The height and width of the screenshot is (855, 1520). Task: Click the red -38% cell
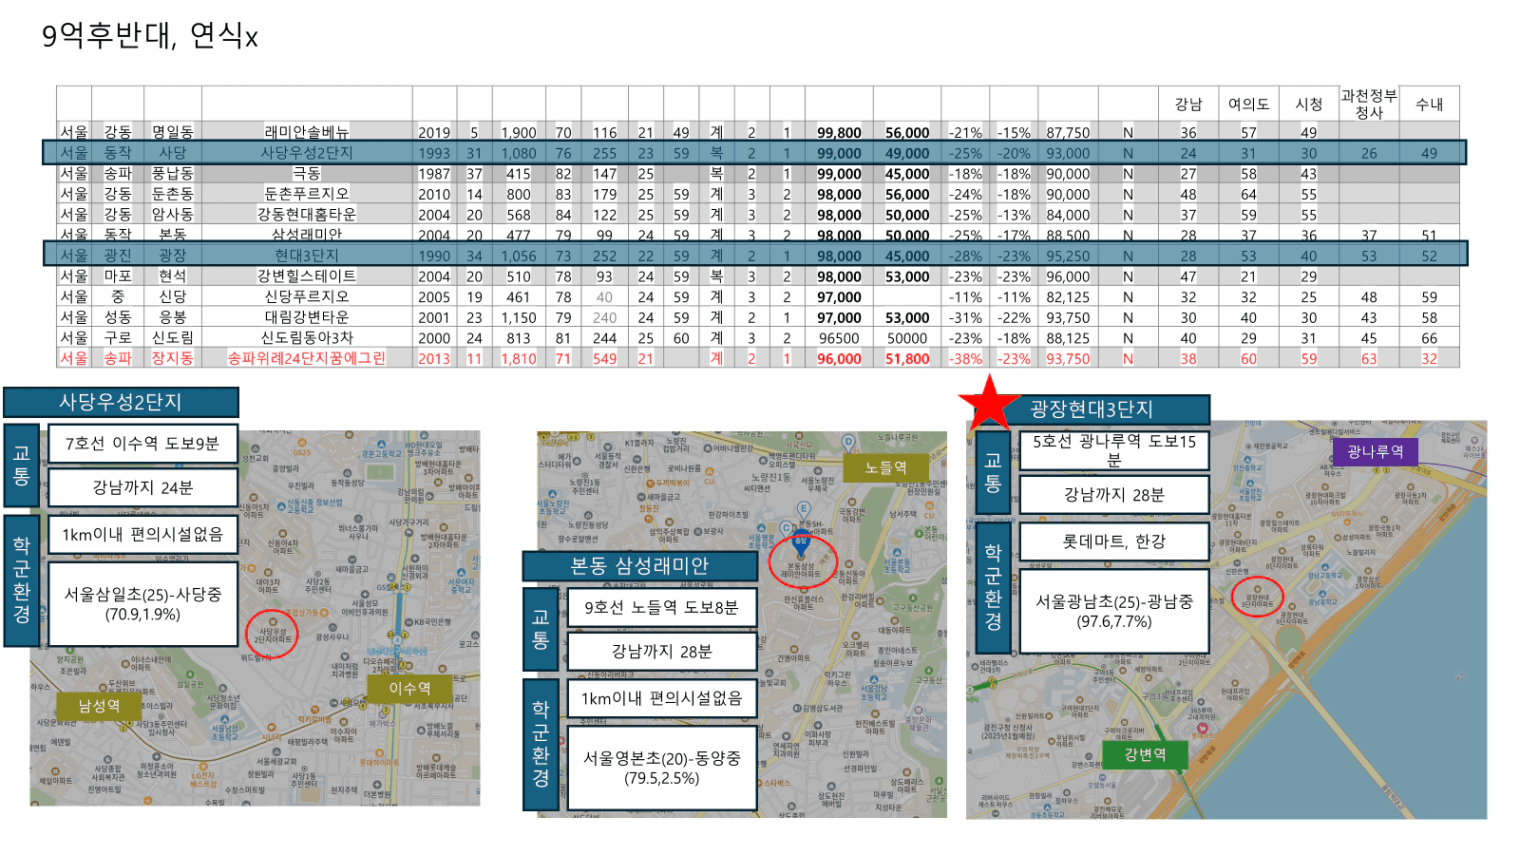click(x=965, y=358)
